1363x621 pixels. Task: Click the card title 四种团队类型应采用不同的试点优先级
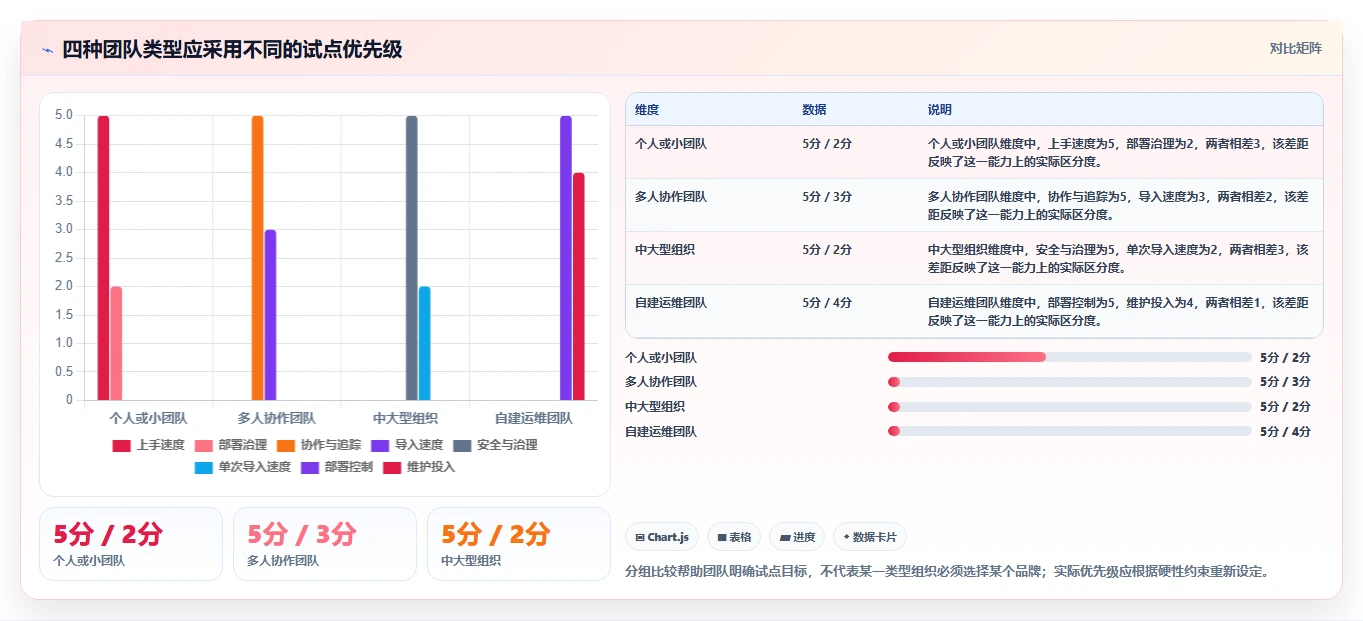coord(232,49)
